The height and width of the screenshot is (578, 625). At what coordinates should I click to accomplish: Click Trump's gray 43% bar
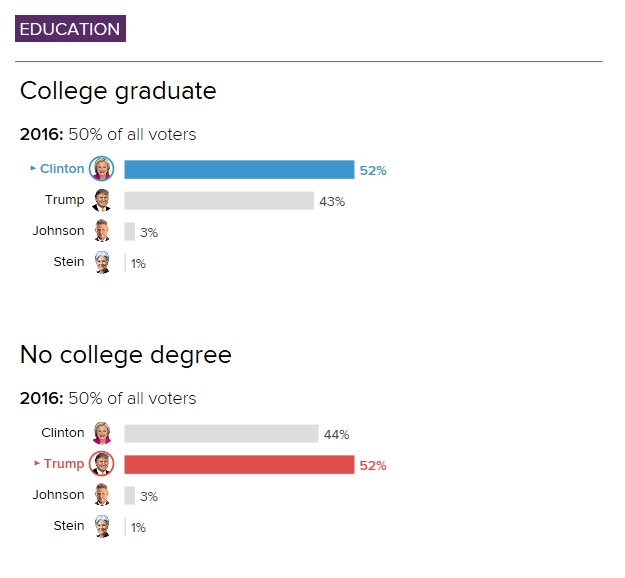[x=218, y=201]
